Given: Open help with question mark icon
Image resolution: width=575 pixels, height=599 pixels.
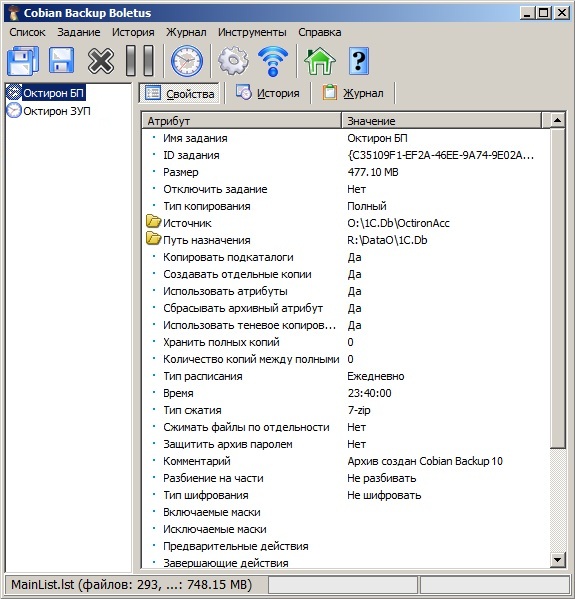Looking at the screenshot, I should click(x=359, y=61).
